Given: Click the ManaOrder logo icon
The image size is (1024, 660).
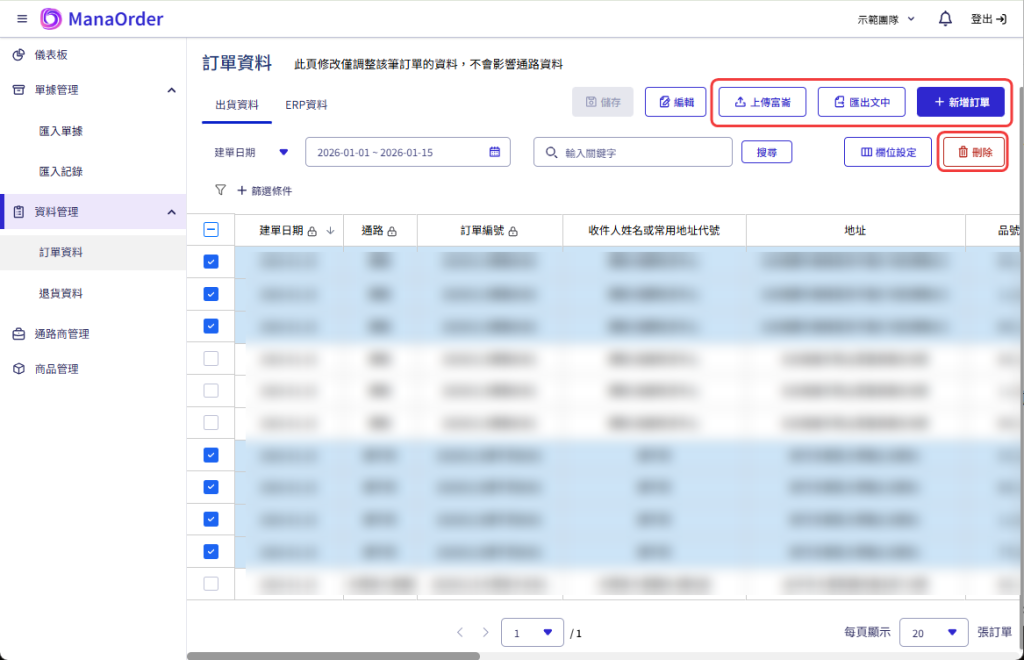Looking at the screenshot, I should point(51,19).
